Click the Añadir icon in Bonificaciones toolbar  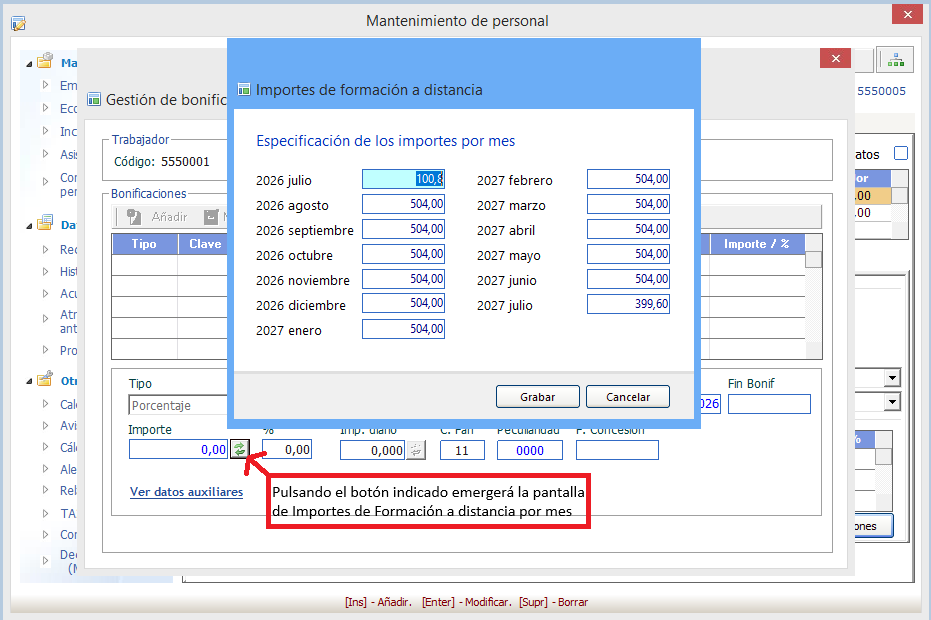pos(135,217)
